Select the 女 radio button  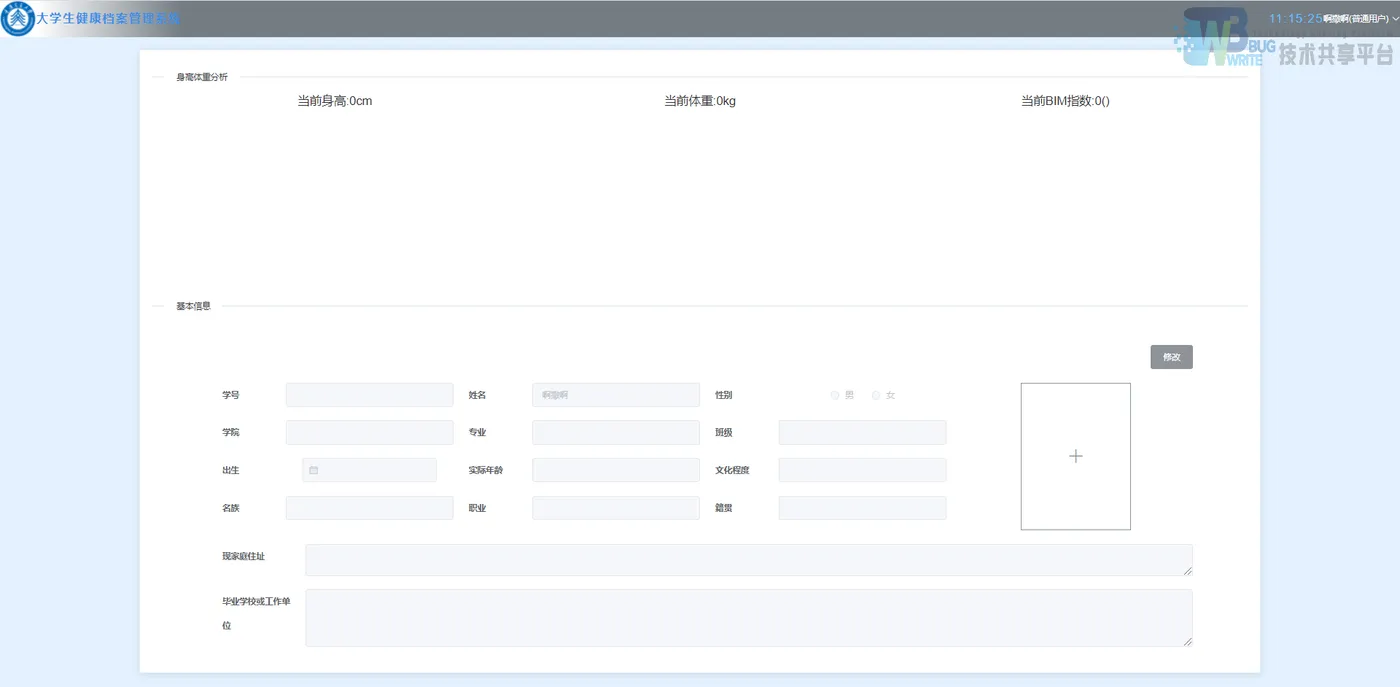(876, 395)
